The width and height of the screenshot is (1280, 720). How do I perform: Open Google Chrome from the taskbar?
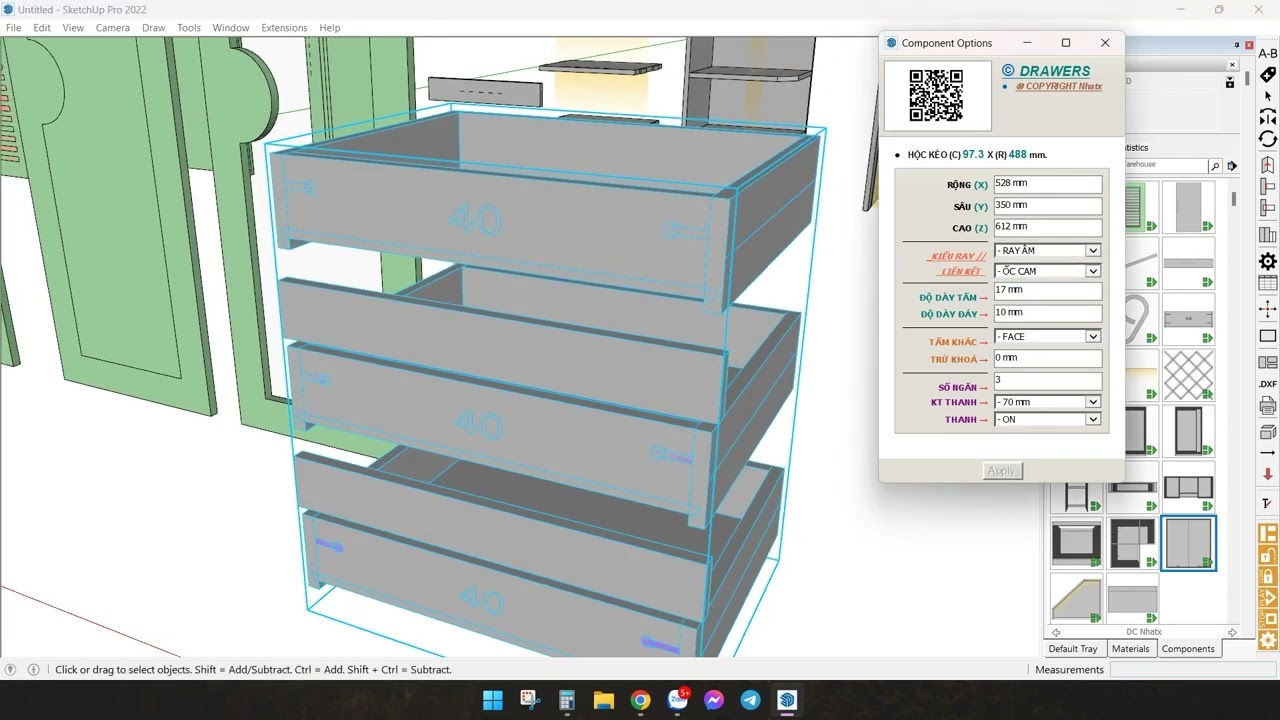point(640,700)
